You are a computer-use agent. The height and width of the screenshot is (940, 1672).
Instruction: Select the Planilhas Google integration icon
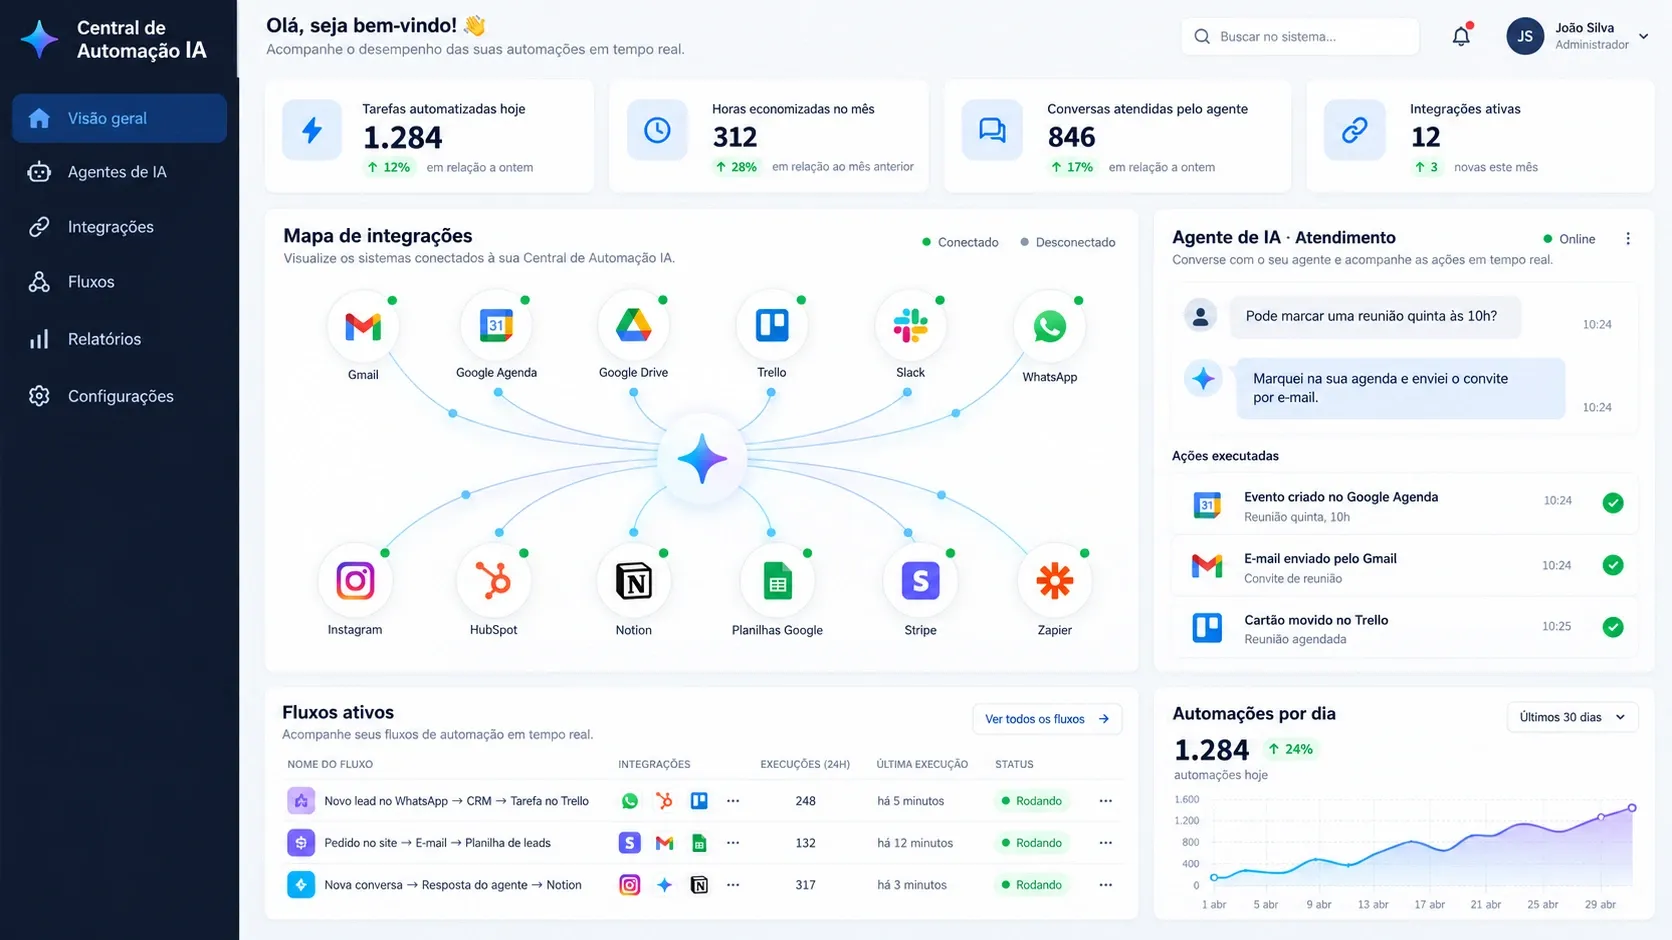[x=777, y=581]
